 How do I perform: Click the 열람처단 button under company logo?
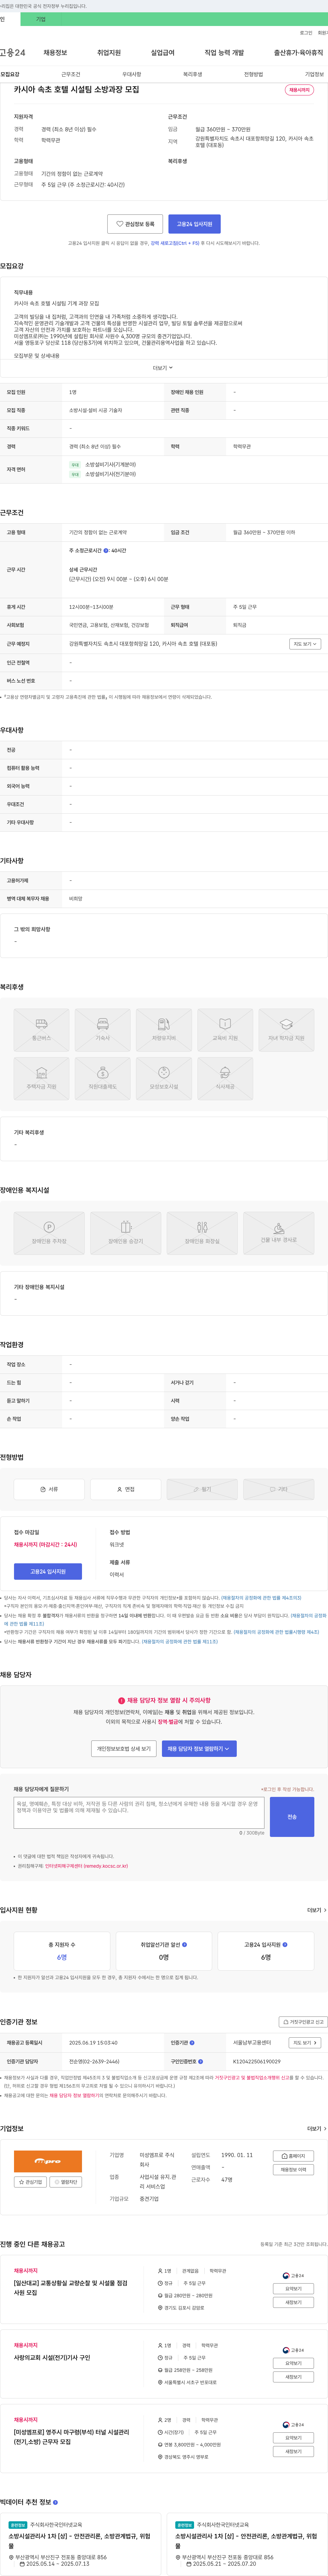pos(66,2182)
